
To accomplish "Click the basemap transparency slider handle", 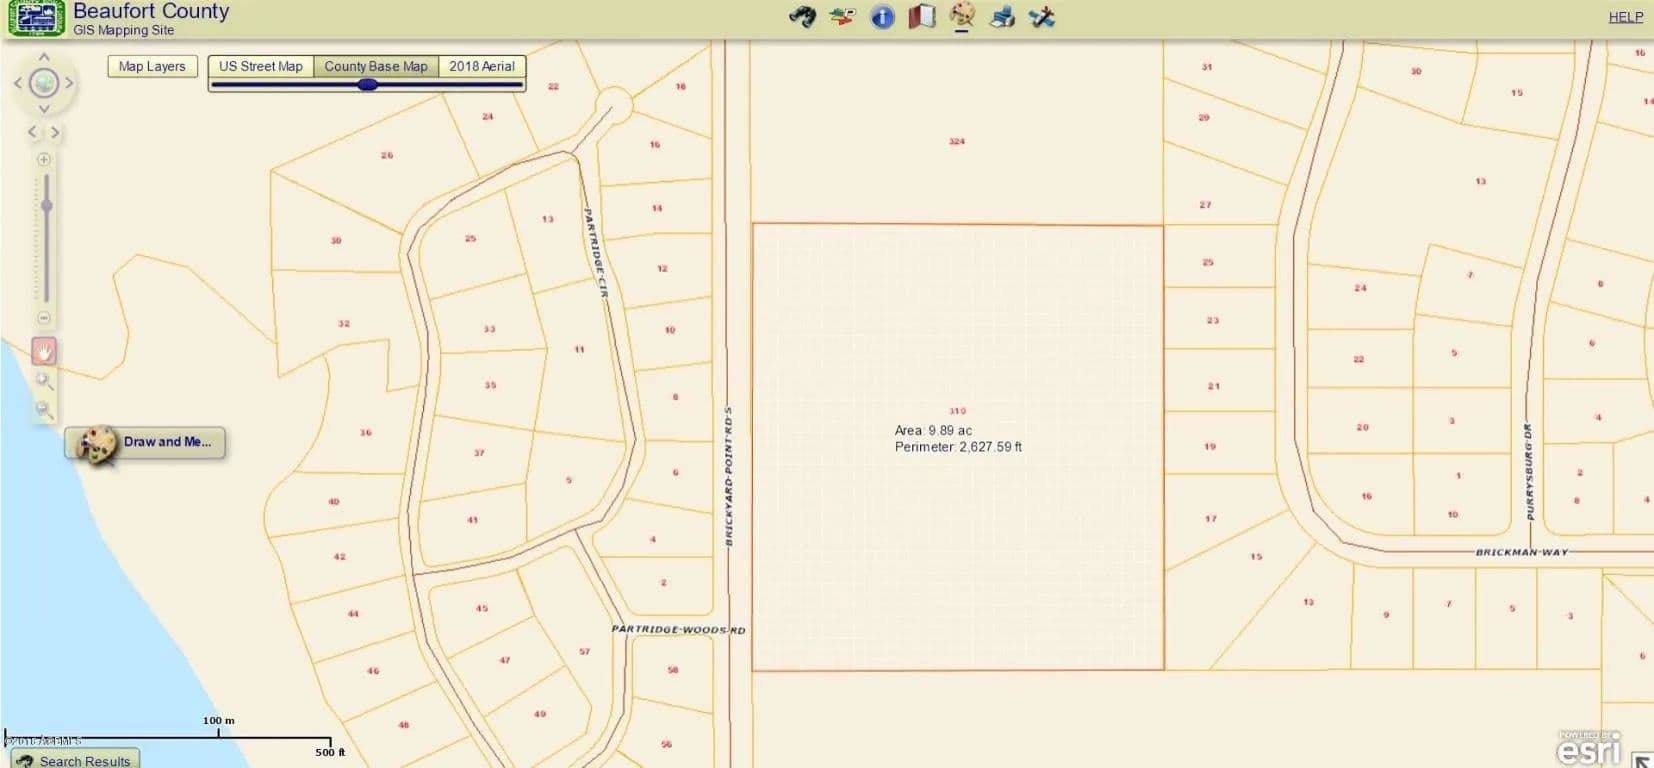I will coord(368,85).
